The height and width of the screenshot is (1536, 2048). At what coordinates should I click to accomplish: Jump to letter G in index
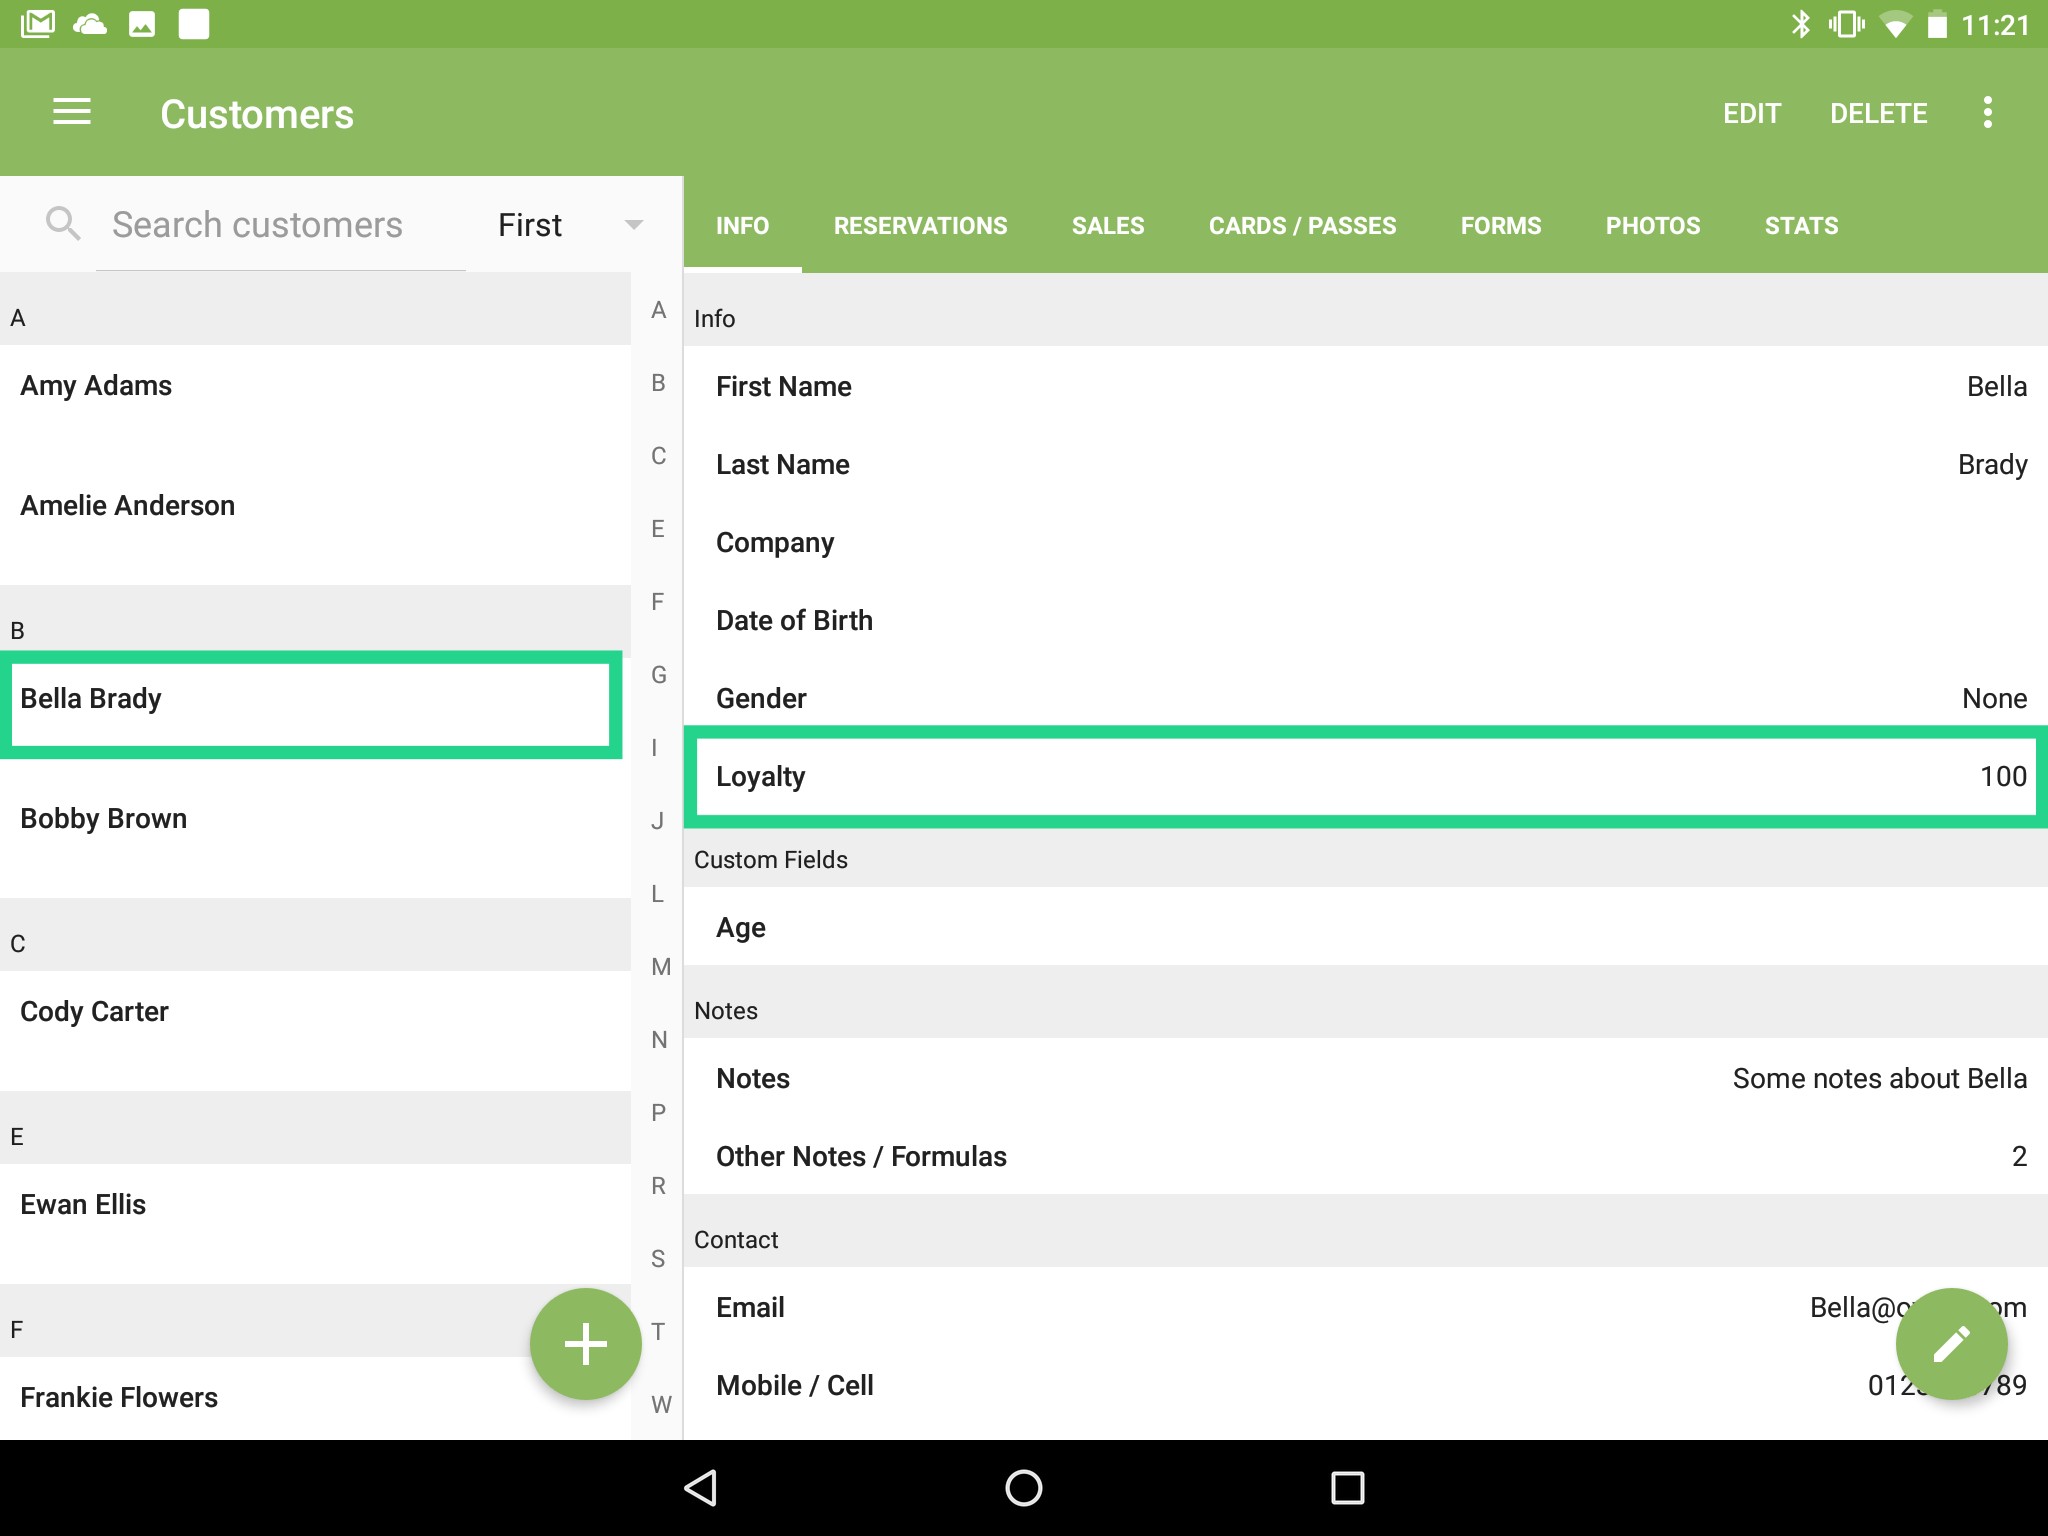pos(658,675)
